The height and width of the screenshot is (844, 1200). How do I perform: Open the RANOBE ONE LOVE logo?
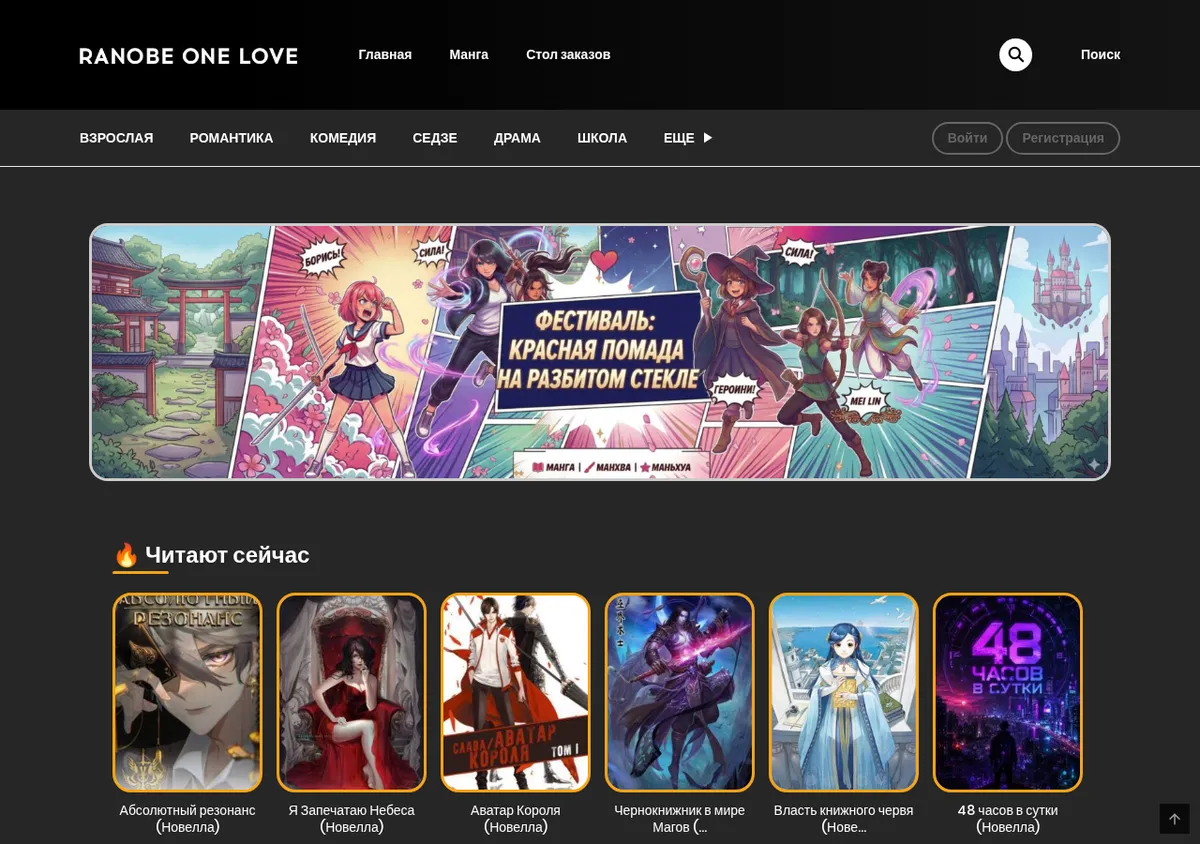pyautogui.click(x=189, y=56)
